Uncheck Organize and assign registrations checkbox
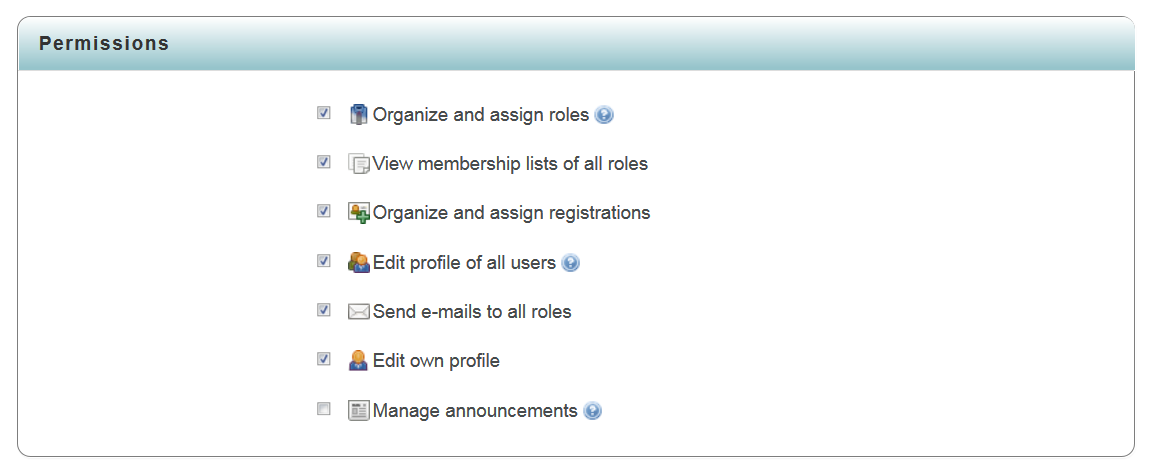 (324, 211)
